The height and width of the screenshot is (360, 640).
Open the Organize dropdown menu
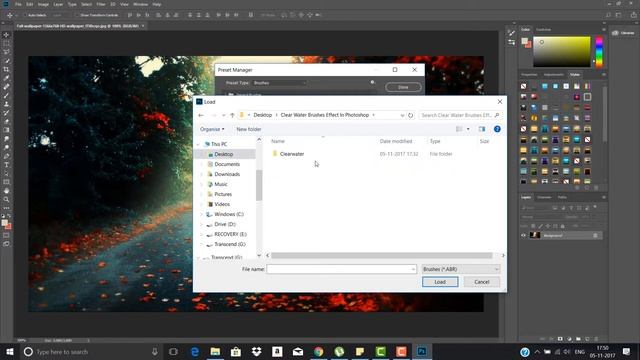pyautogui.click(x=212, y=129)
